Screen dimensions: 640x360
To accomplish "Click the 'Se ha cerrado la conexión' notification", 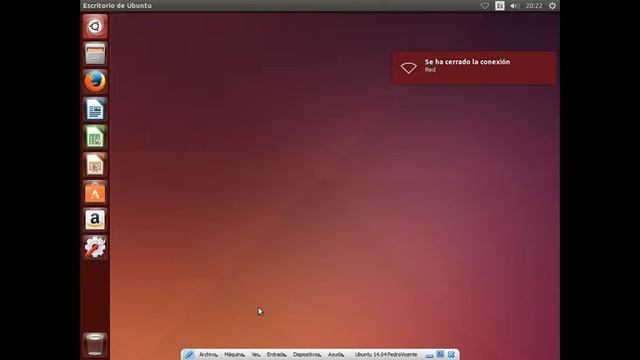I will tap(474, 68).
